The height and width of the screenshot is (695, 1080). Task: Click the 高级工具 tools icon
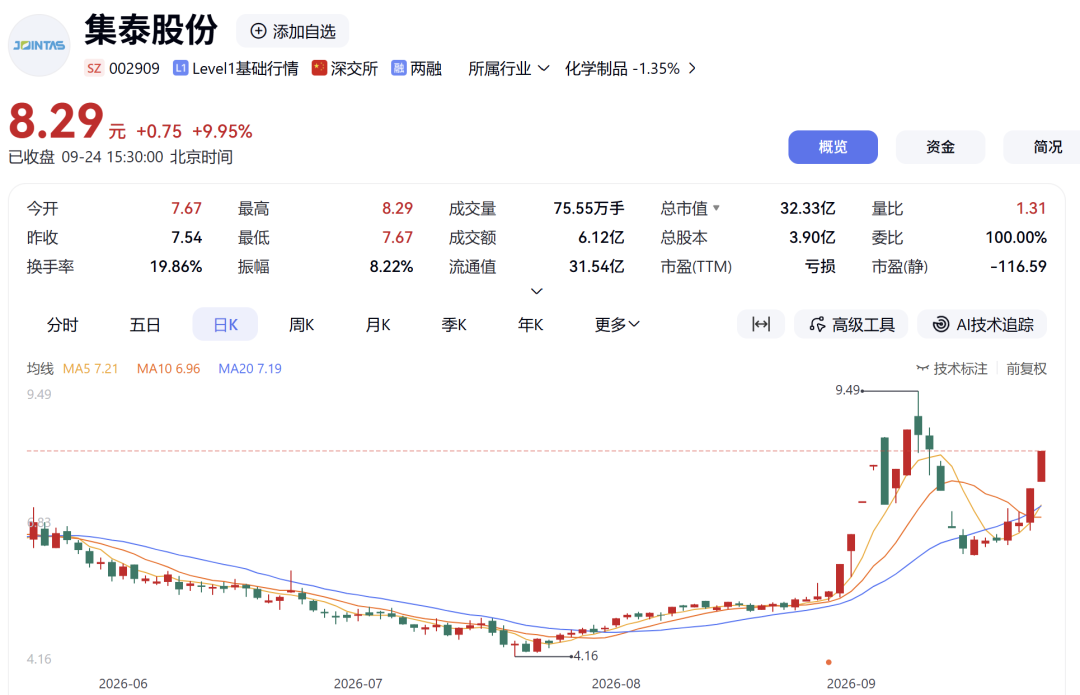(818, 324)
